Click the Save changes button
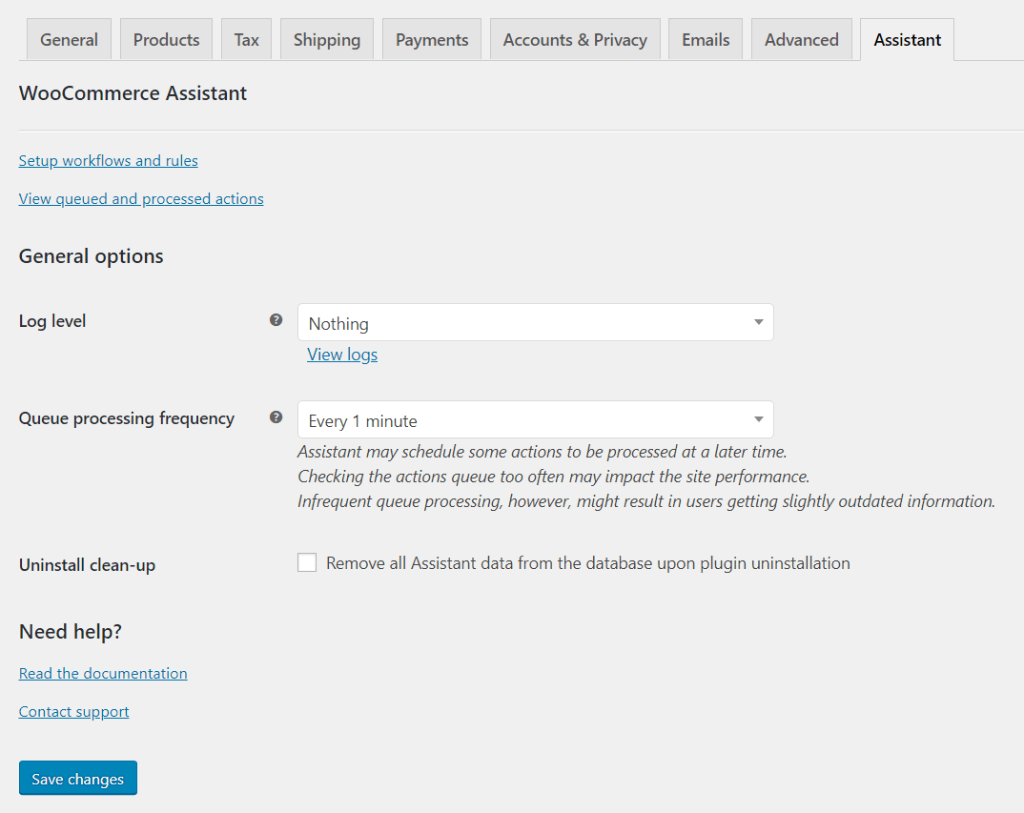This screenshot has height=813, width=1024. [78, 778]
